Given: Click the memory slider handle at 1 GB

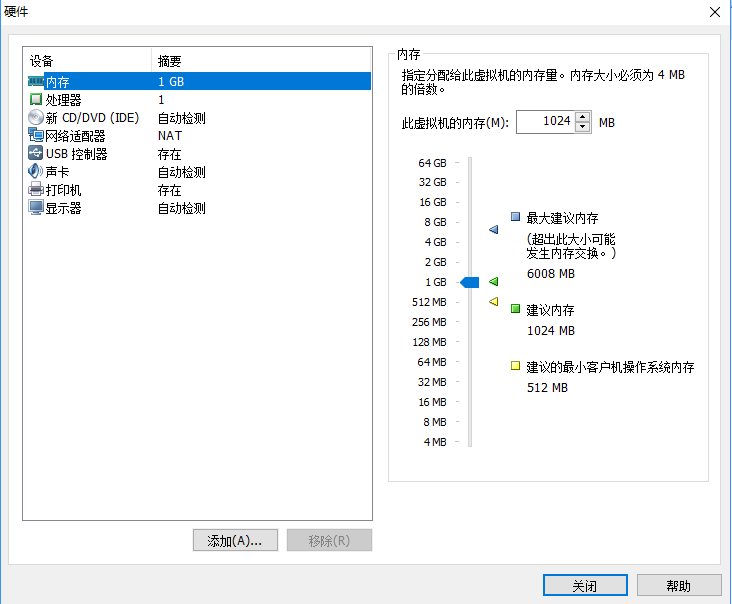Looking at the screenshot, I should [470, 282].
